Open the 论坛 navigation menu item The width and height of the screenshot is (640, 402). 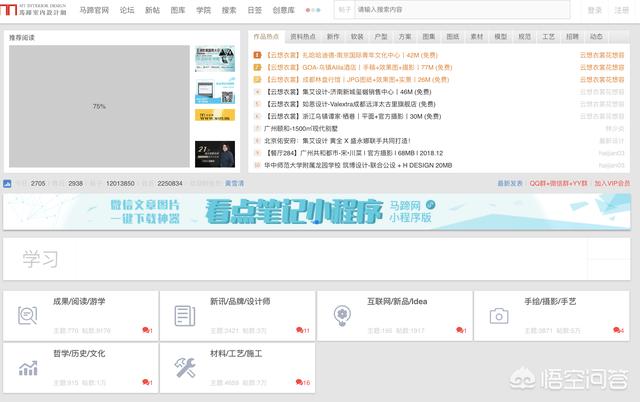pos(127,10)
